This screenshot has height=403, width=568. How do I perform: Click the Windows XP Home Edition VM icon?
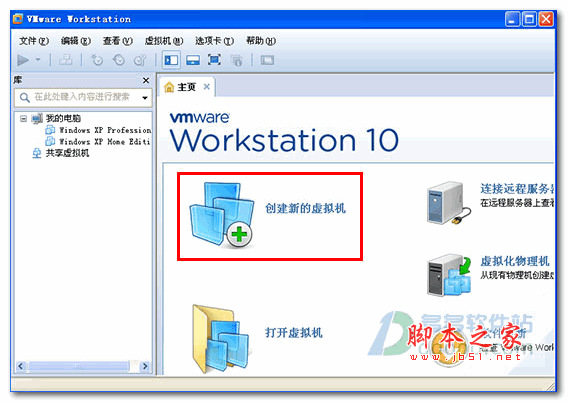(x=50, y=141)
